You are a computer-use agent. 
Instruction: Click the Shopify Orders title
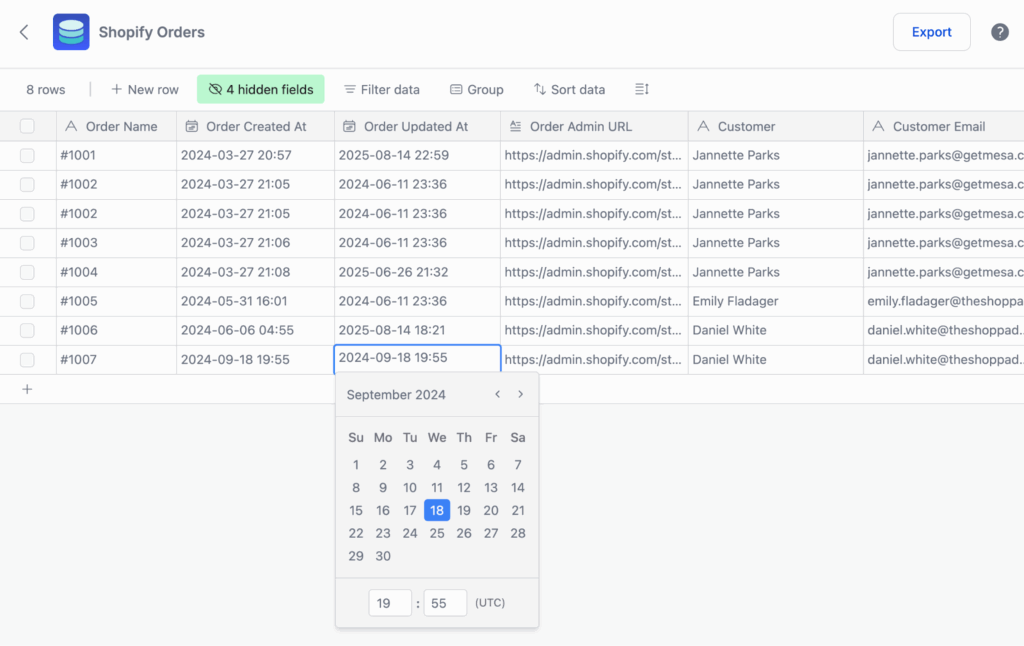[x=152, y=32]
